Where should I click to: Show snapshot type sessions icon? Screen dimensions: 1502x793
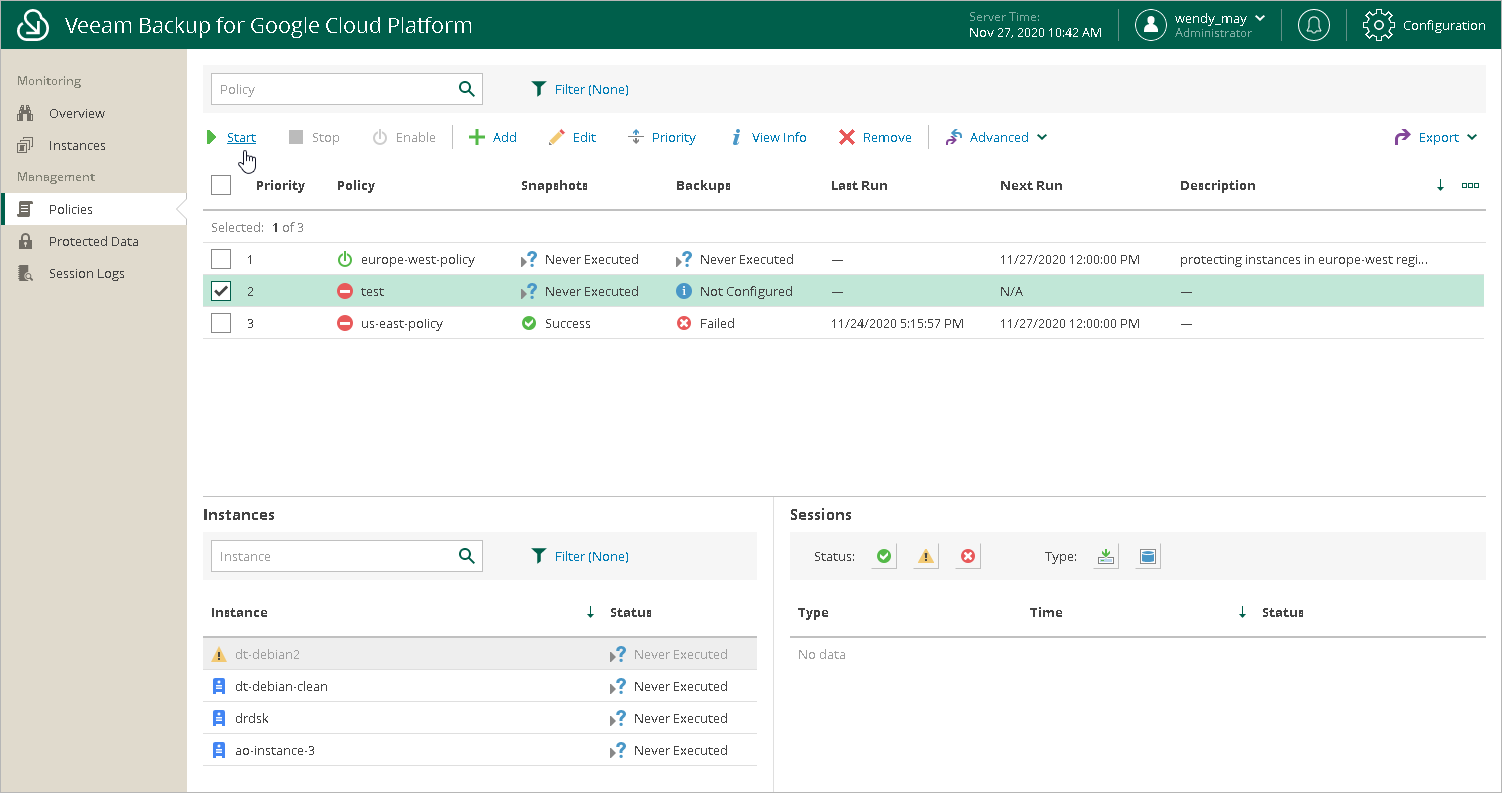tap(1148, 557)
